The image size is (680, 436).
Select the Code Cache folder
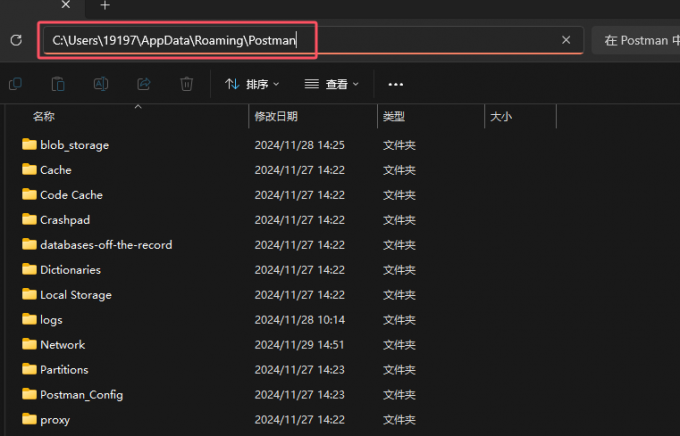pos(72,195)
